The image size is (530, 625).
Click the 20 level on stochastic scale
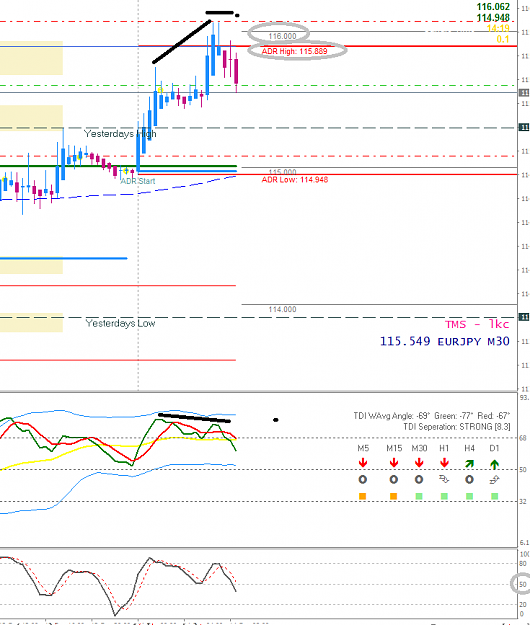(x=523, y=604)
